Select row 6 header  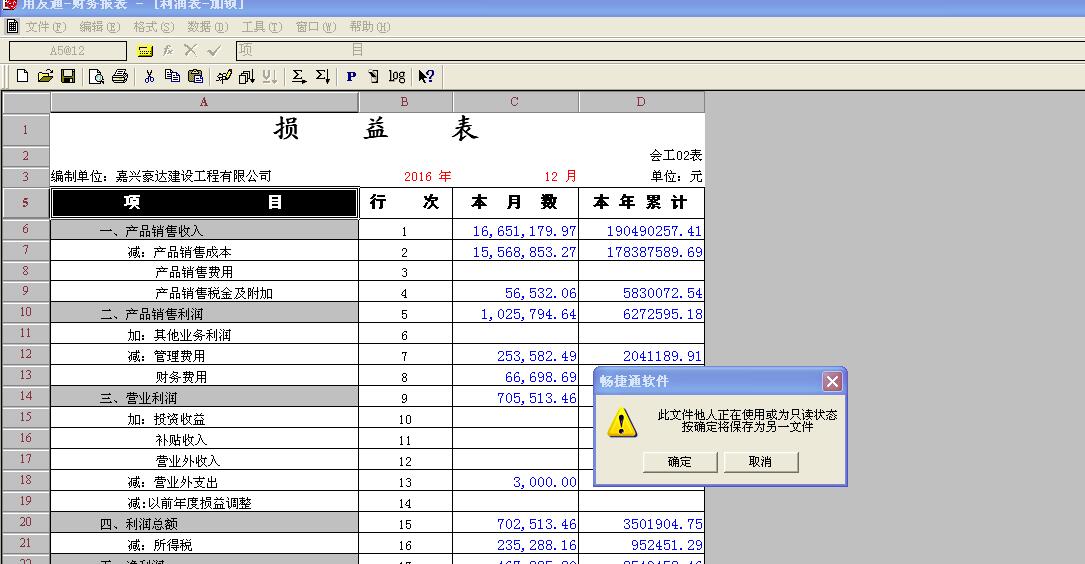26,229
